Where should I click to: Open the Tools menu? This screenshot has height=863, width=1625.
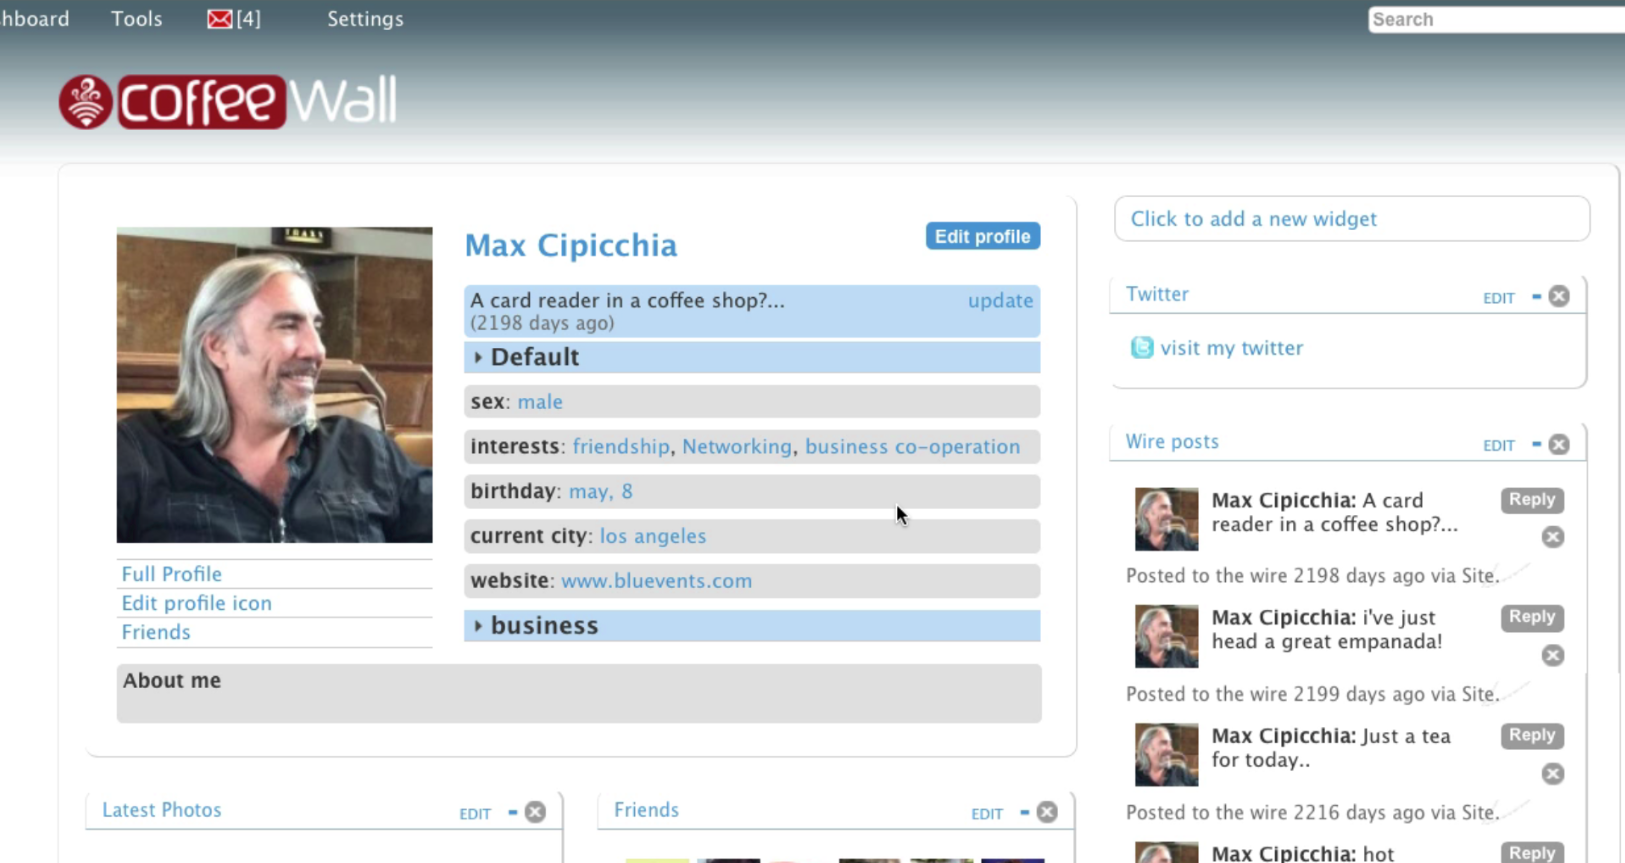tap(136, 19)
